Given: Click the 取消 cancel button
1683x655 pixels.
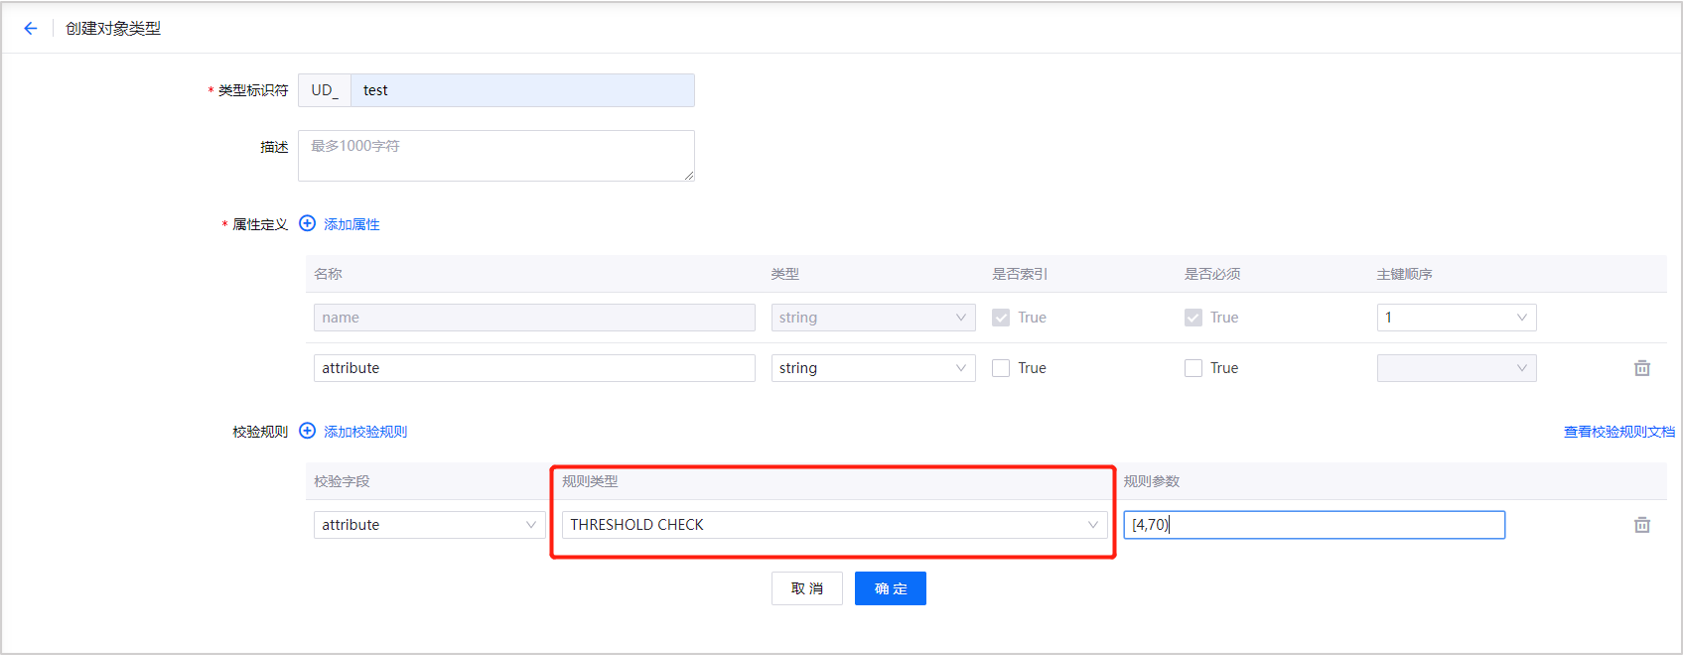Looking at the screenshot, I should click(806, 589).
